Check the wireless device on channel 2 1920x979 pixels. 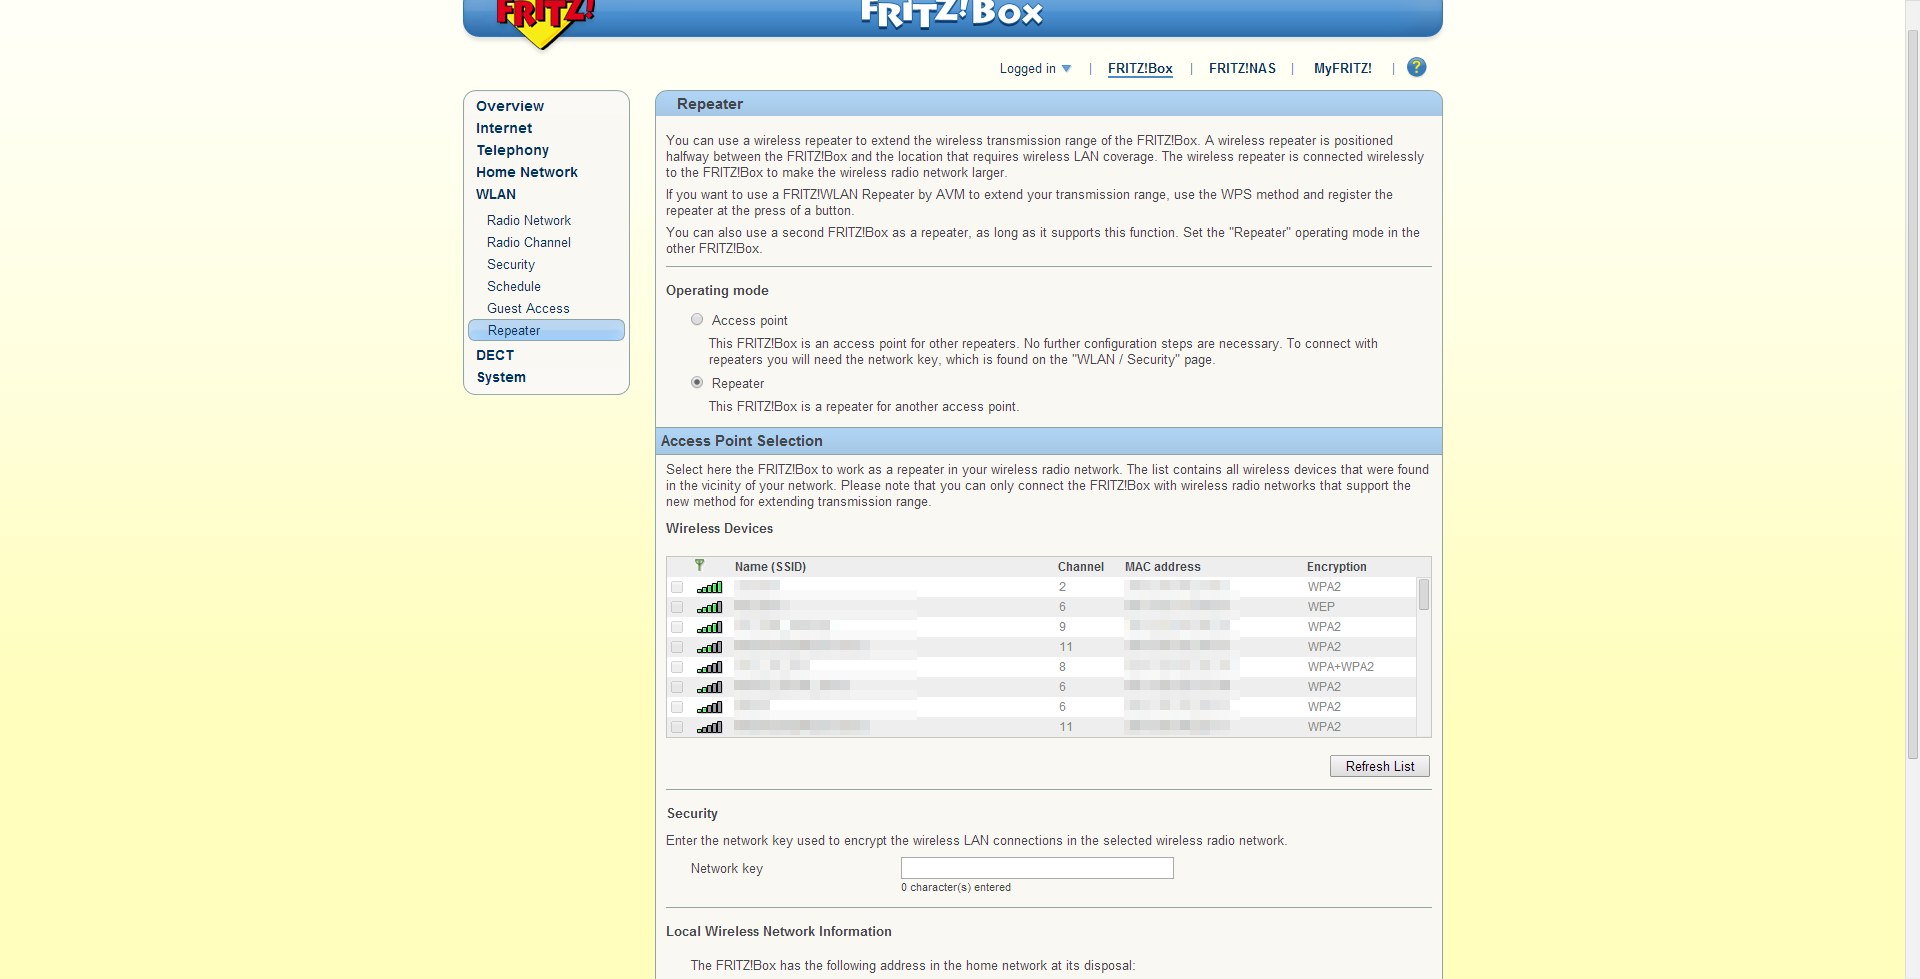click(677, 587)
